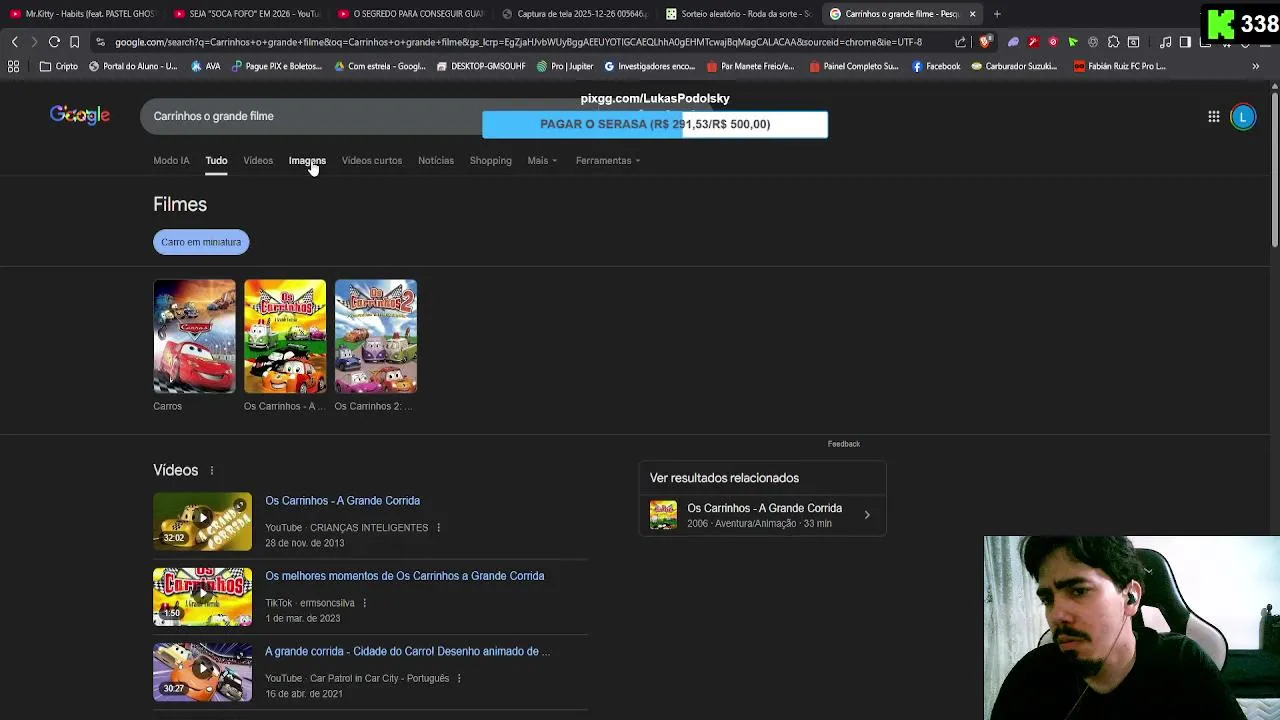Select the Imagens search tab

[307, 160]
